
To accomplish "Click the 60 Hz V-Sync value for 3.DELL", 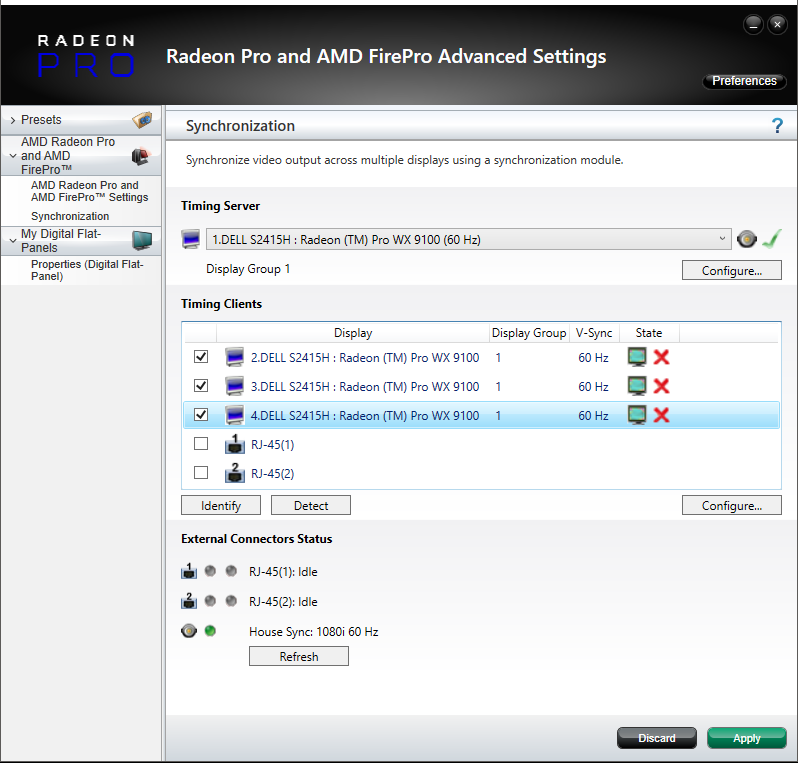I will coord(593,387).
